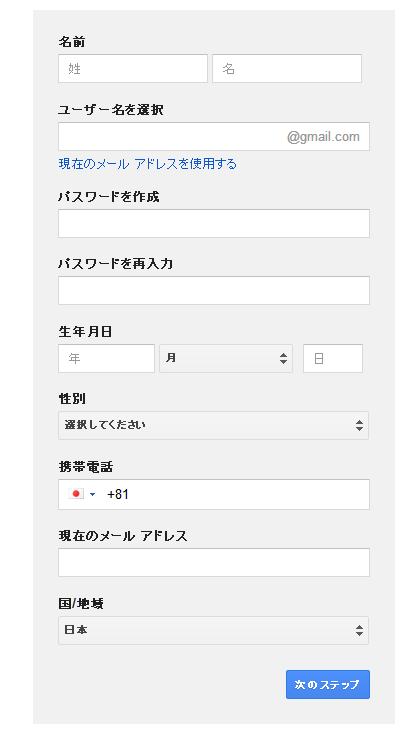Click up-down arrows on gender selector
The image size is (415, 737).
coord(360,425)
